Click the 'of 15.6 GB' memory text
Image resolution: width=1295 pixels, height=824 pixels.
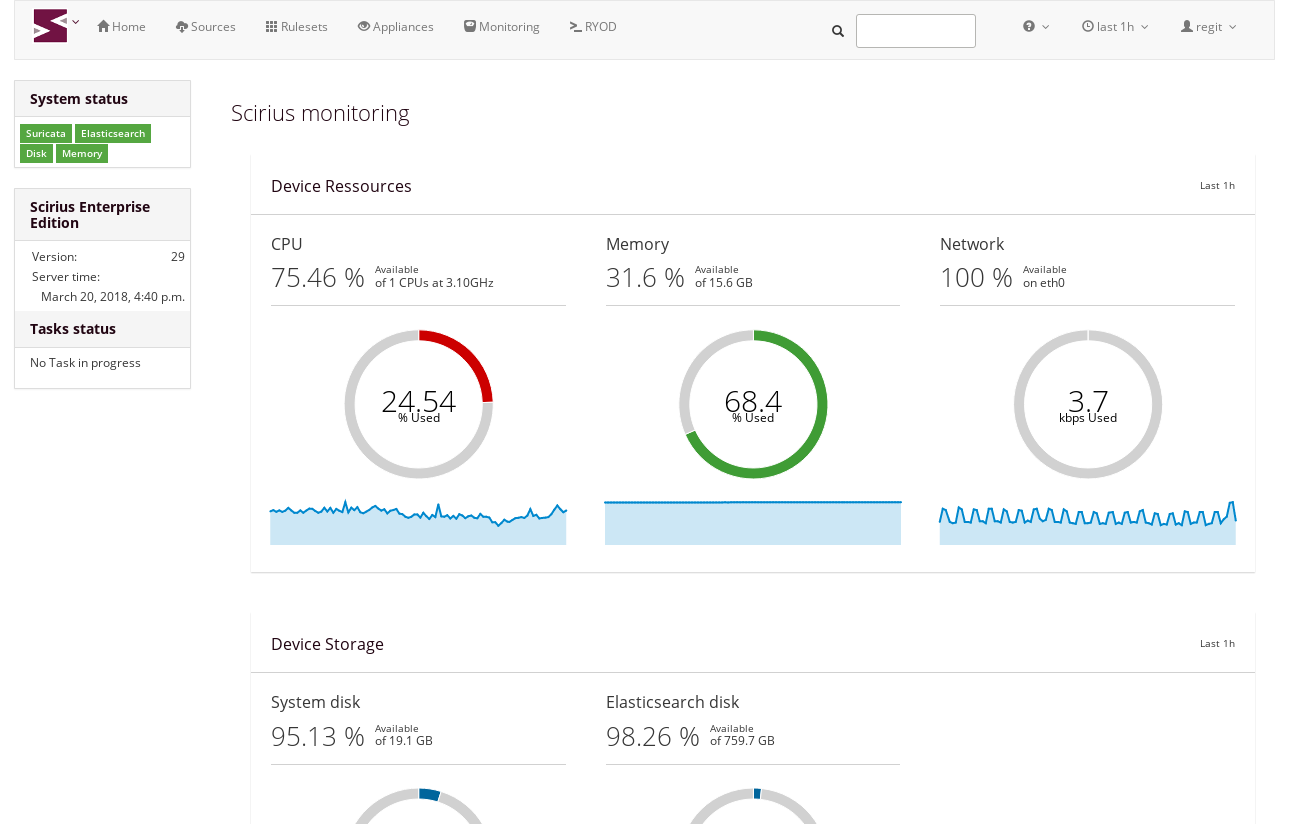tap(724, 283)
